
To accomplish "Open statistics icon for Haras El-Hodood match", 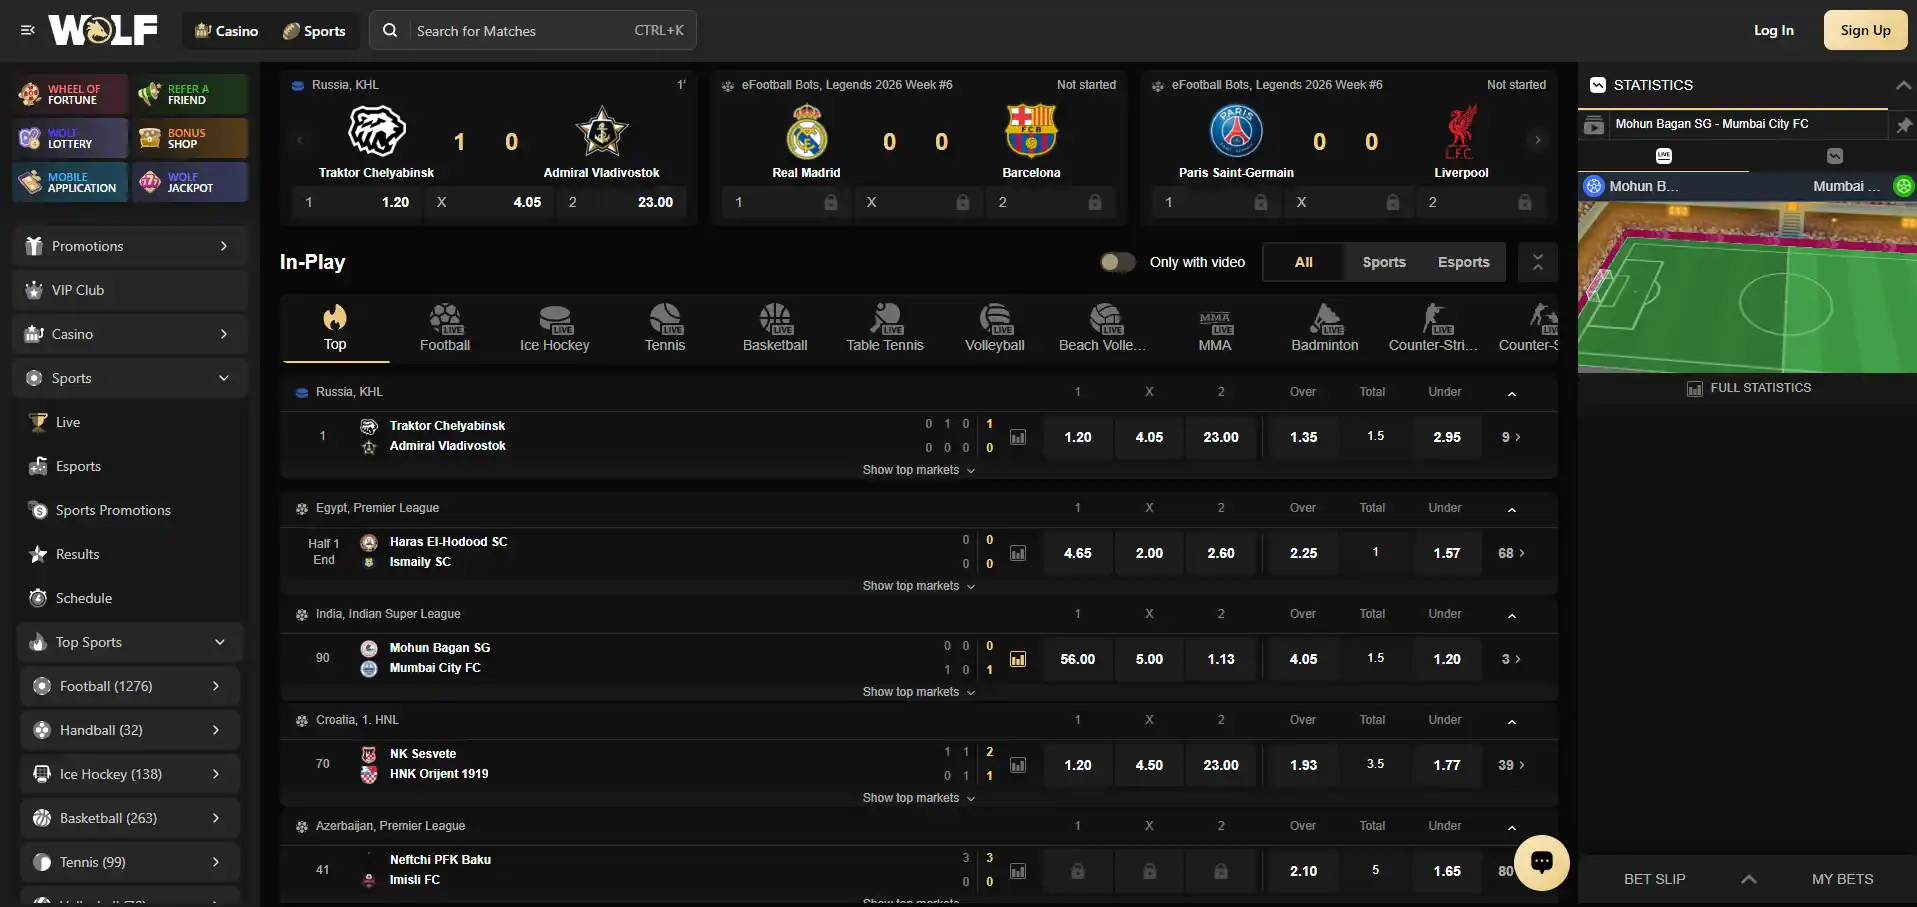I will 1018,553.
